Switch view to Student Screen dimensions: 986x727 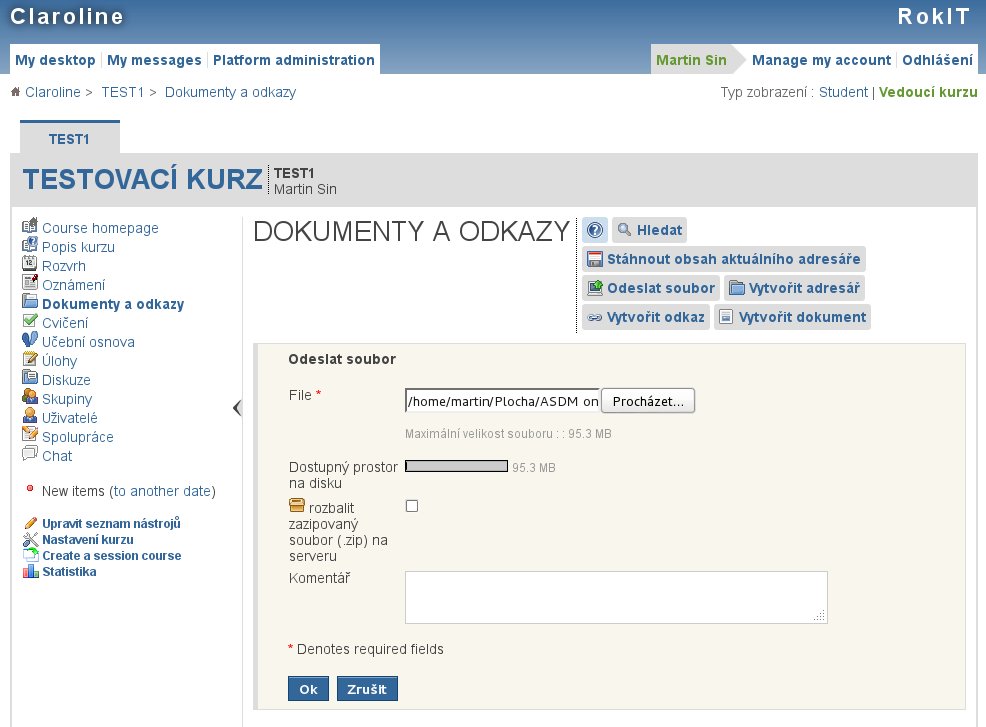tap(843, 92)
